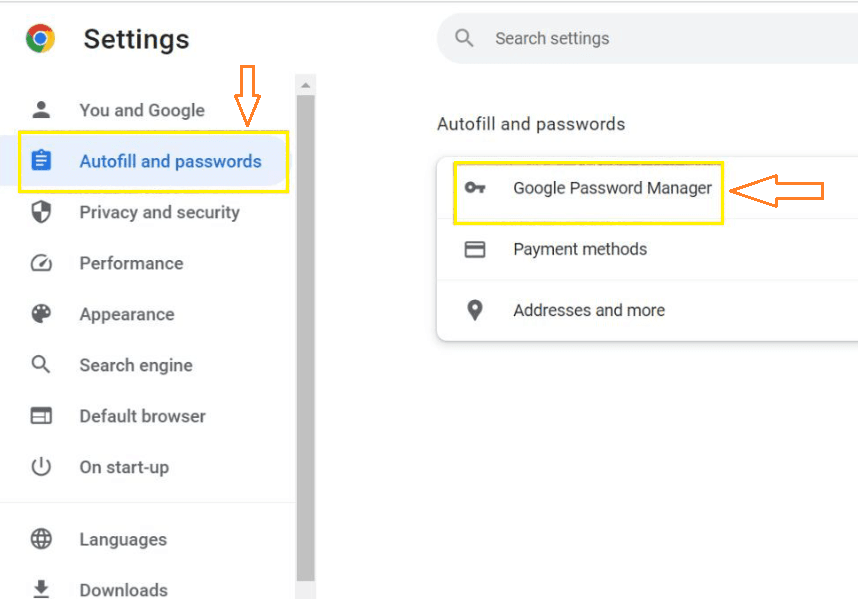The image size is (858, 599).
Task: Click the palette Appearance icon
Action: [x=41, y=314]
